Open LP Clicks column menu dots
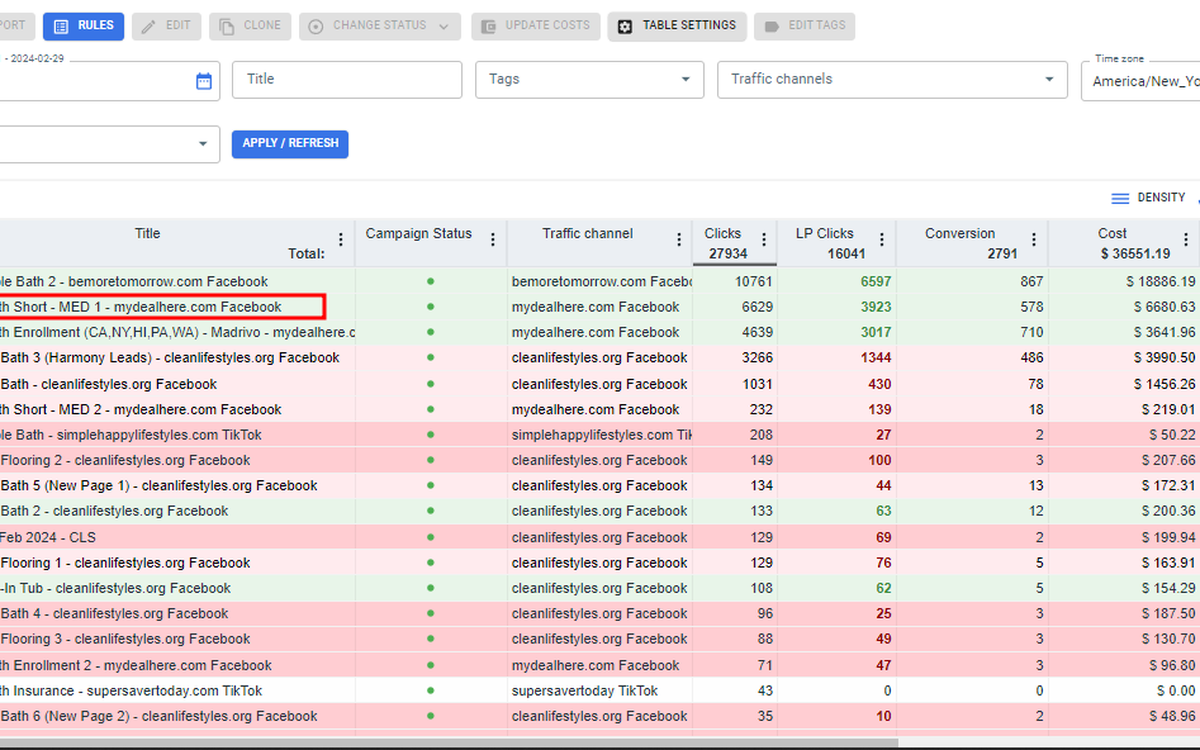This screenshot has height=750, width=1200. [882, 240]
